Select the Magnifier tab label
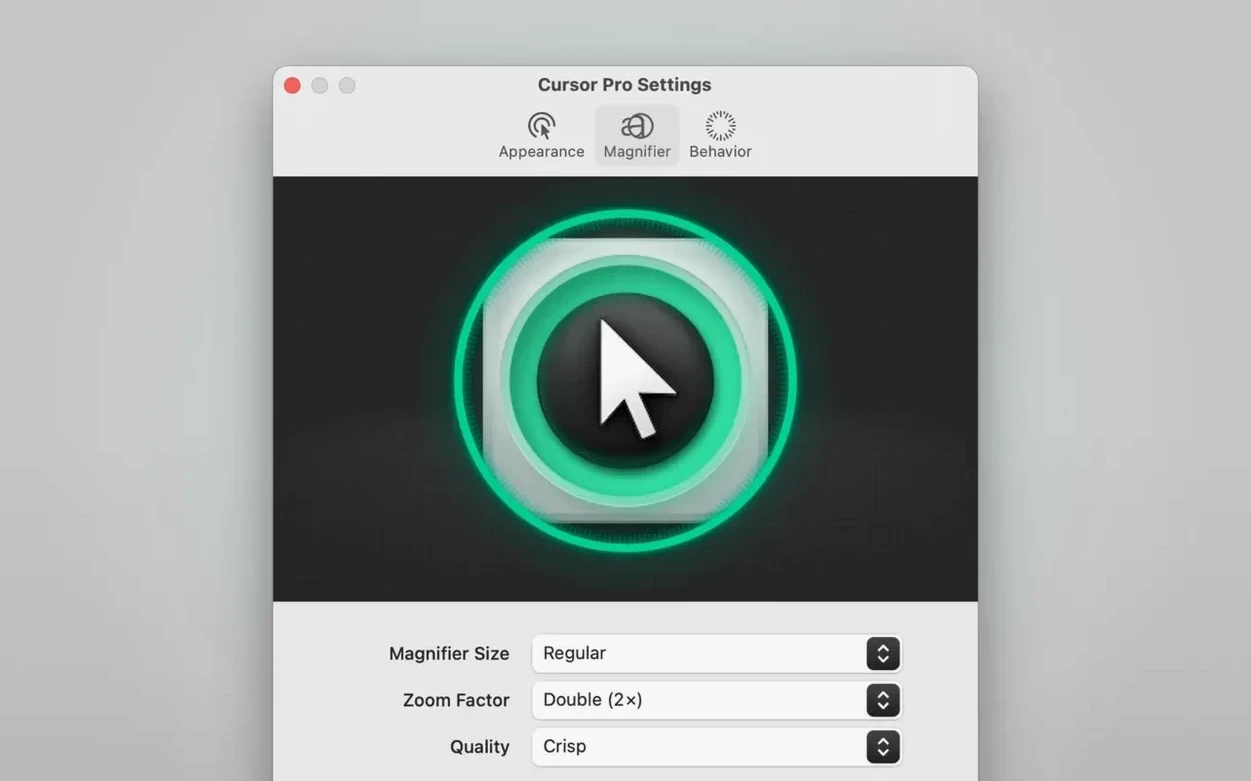Screen dimensions: 1251x781 (x=637, y=152)
